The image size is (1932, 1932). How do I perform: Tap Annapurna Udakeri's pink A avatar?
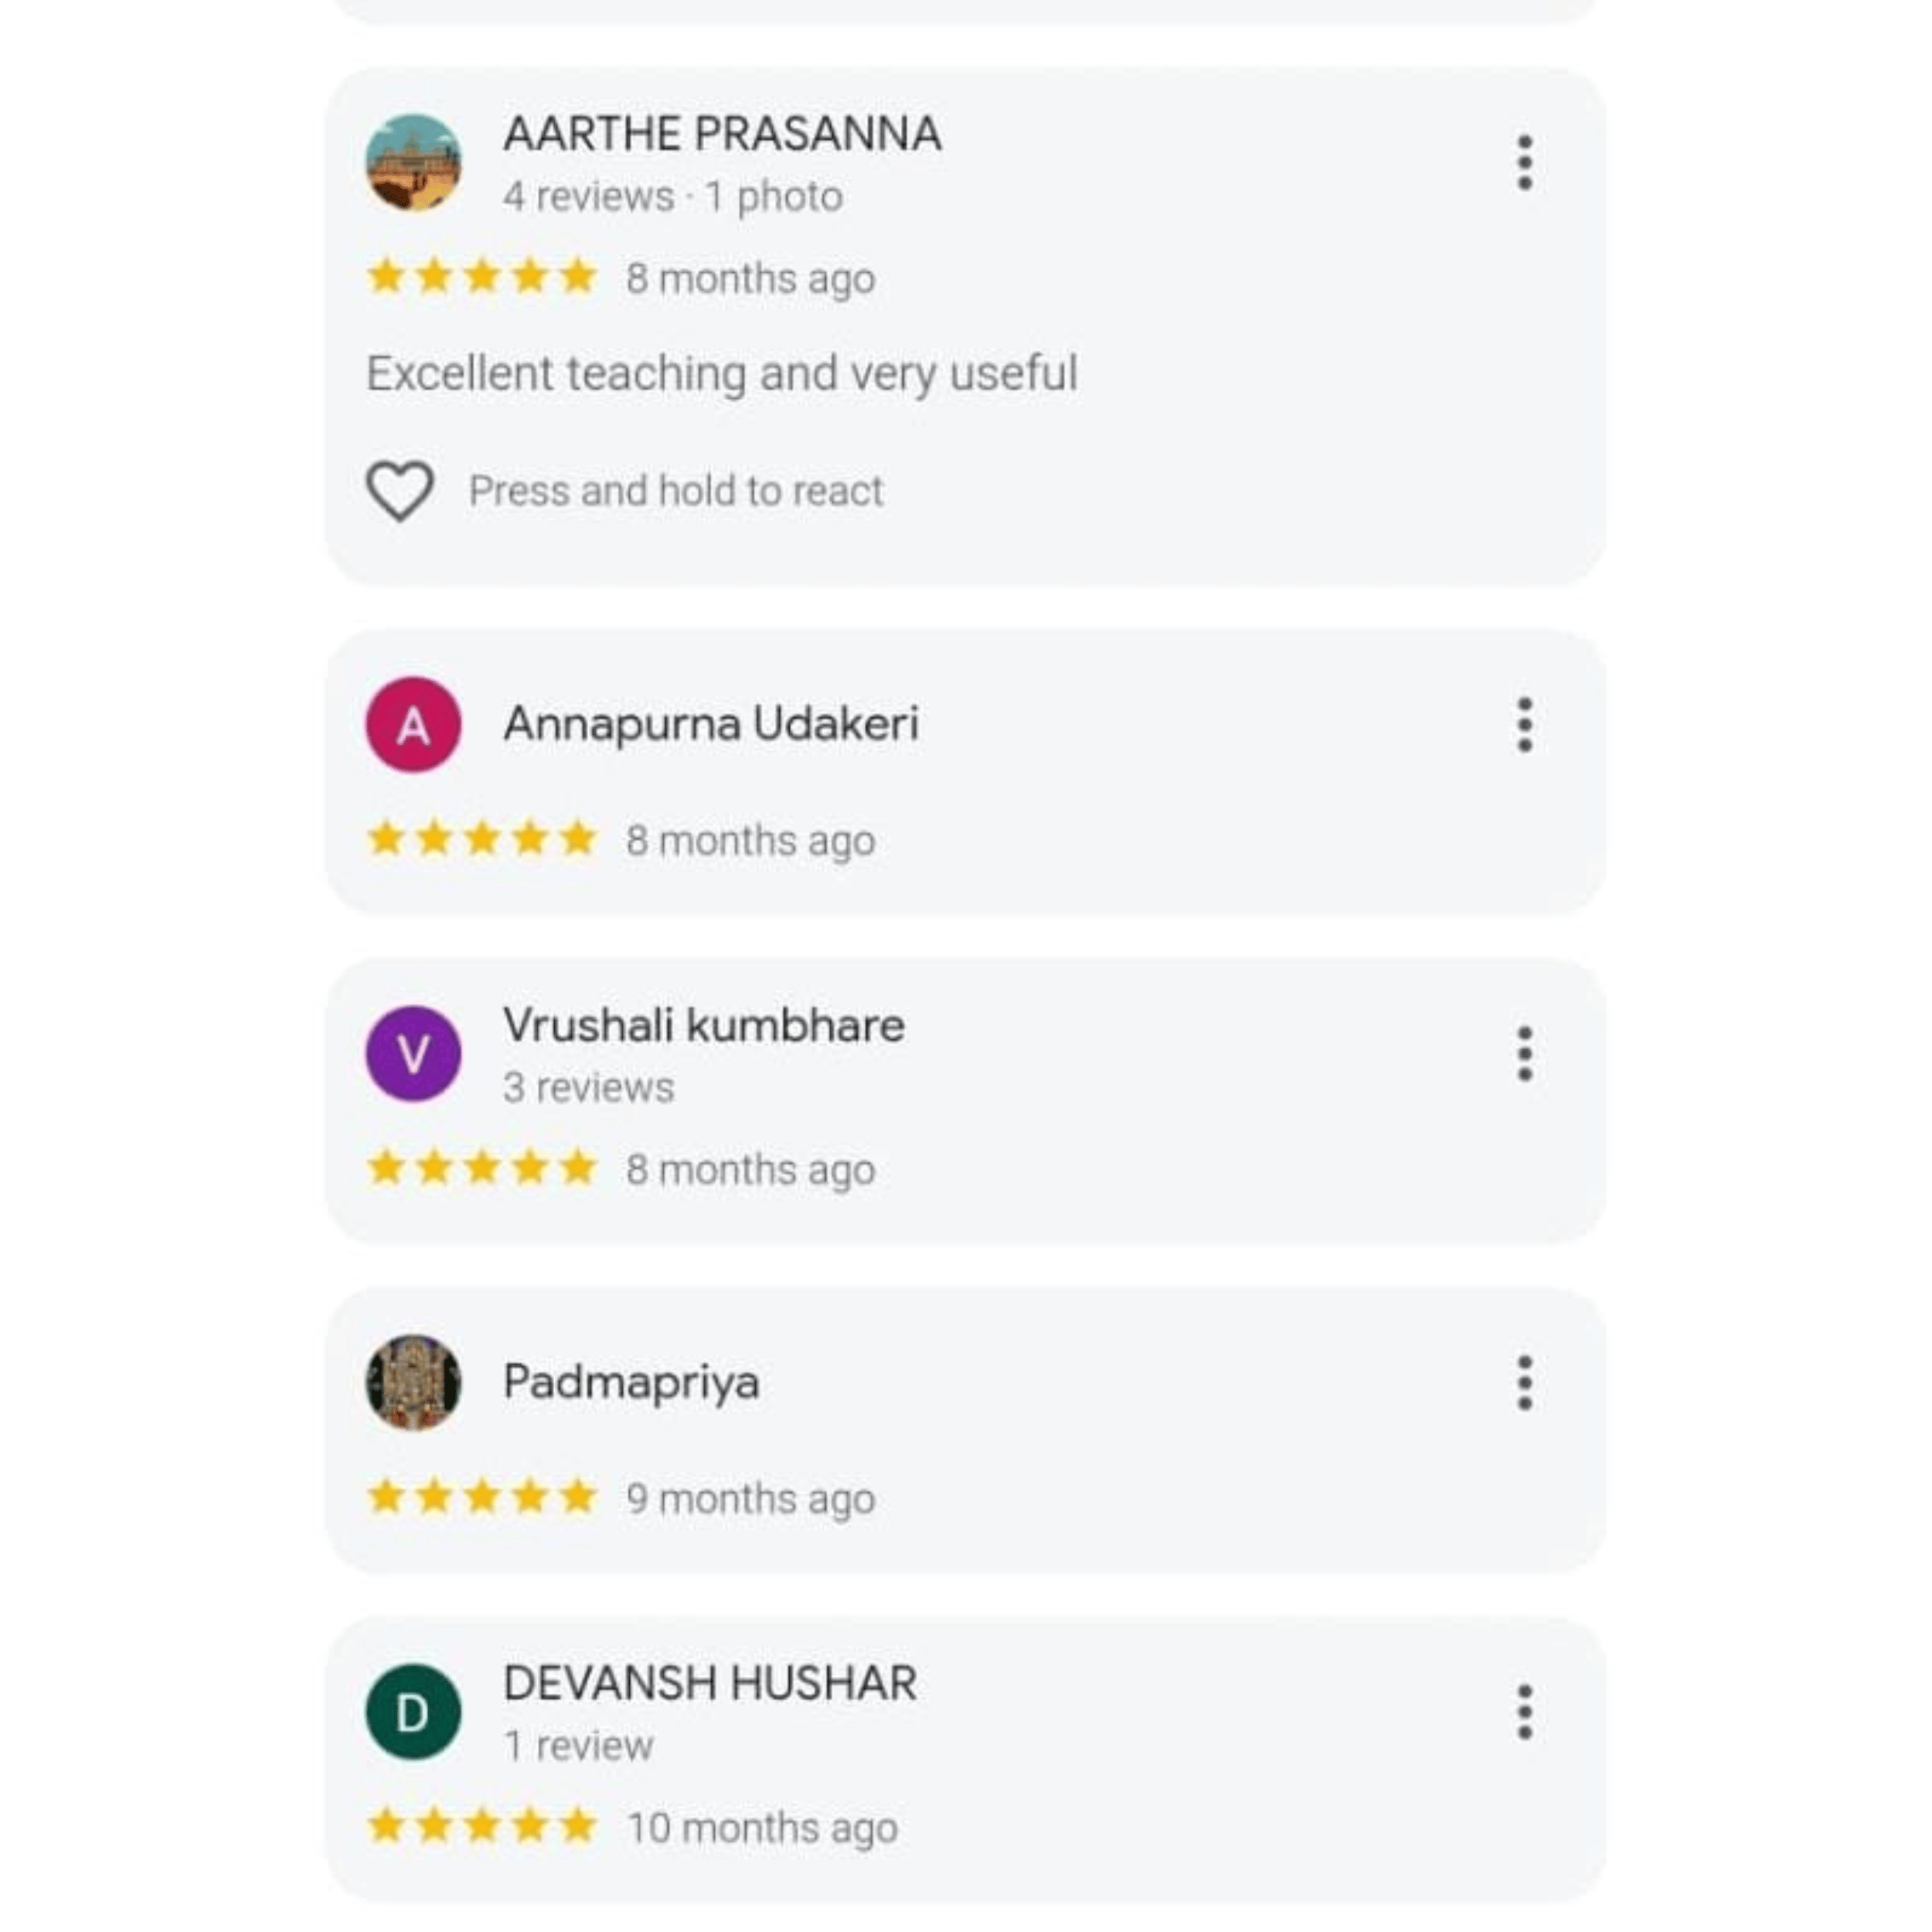pyautogui.click(x=413, y=725)
